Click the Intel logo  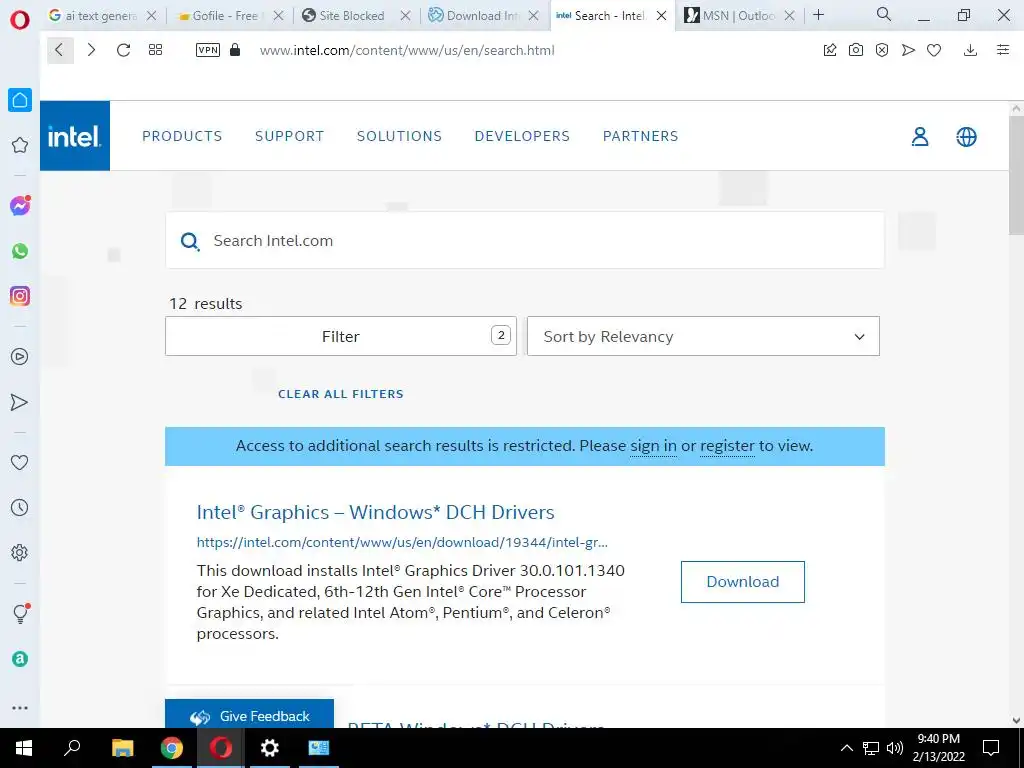[75, 136]
